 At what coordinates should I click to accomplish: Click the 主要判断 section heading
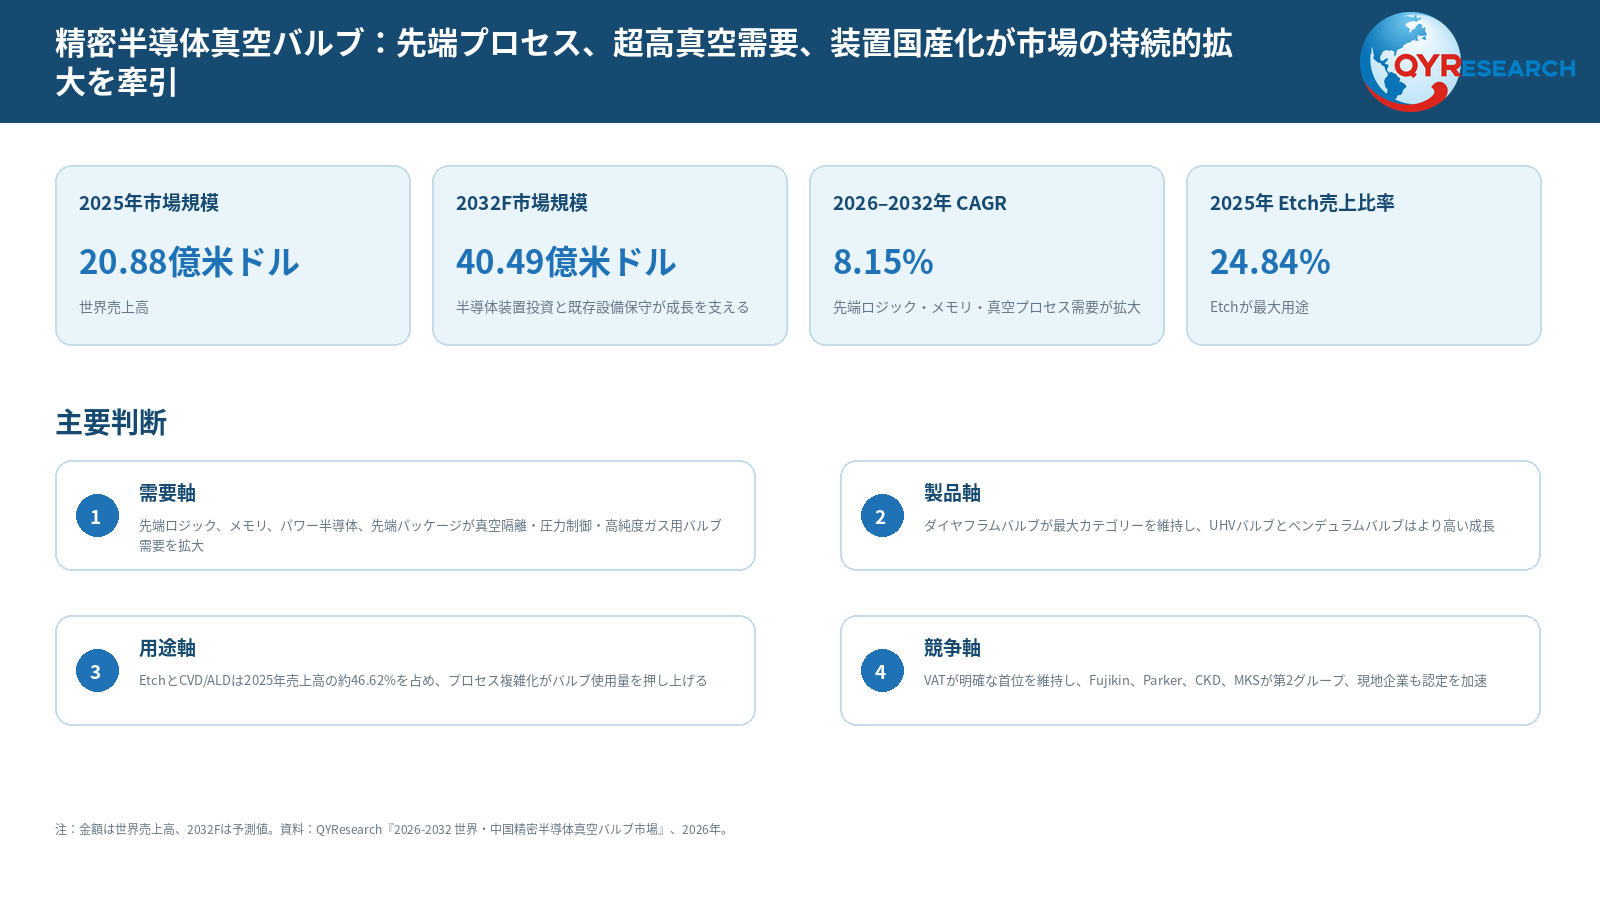pos(111,423)
